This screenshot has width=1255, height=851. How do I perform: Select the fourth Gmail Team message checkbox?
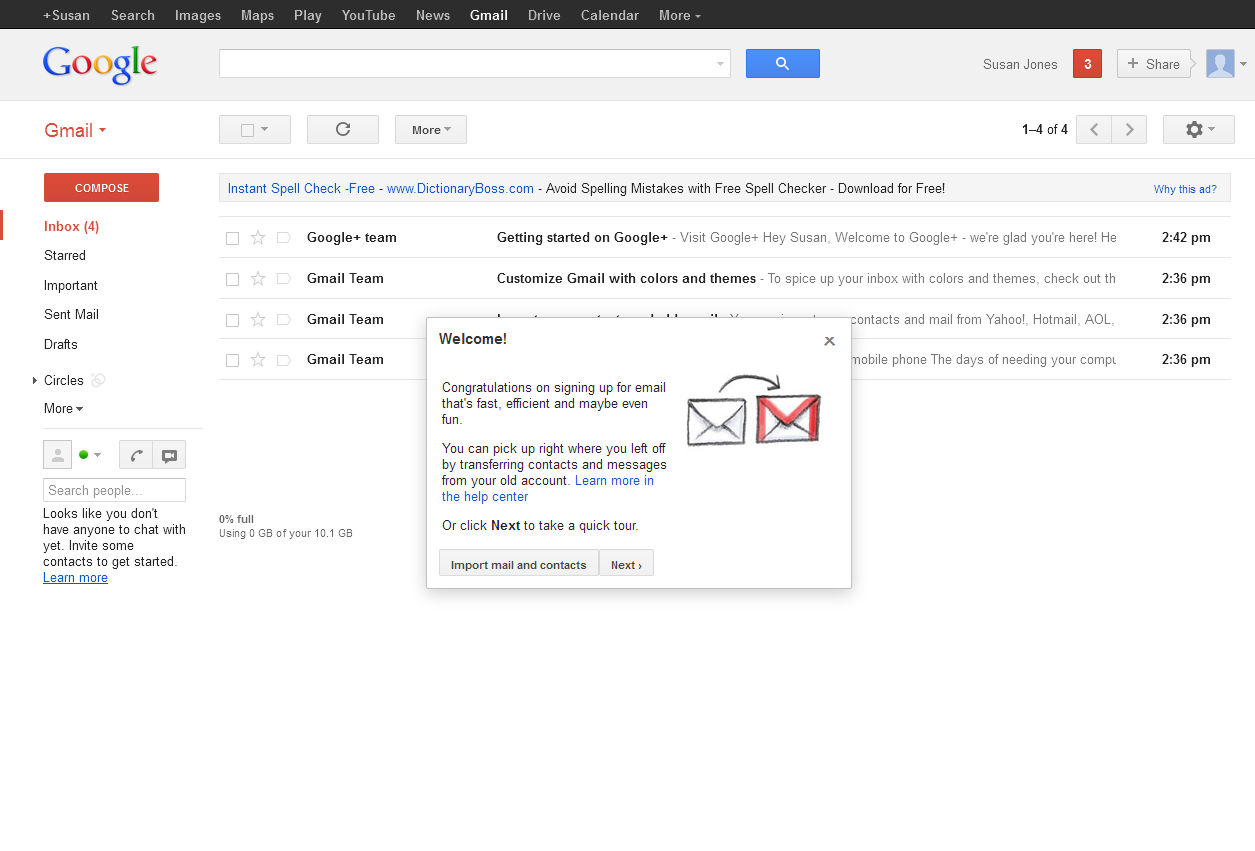pos(232,360)
